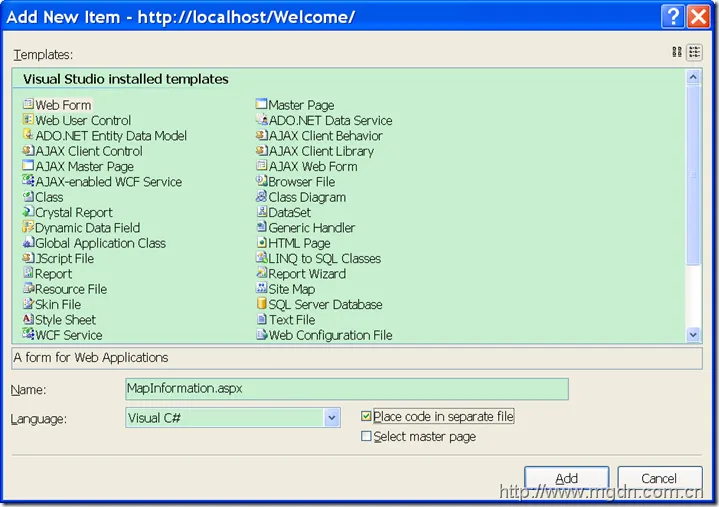Cancel the Add New Item dialog
The width and height of the screenshot is (719, 507).
click(659, 478)
